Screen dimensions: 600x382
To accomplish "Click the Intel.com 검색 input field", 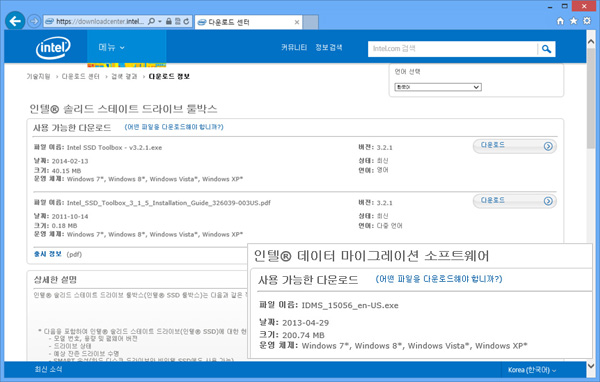I will click(453, 49).
